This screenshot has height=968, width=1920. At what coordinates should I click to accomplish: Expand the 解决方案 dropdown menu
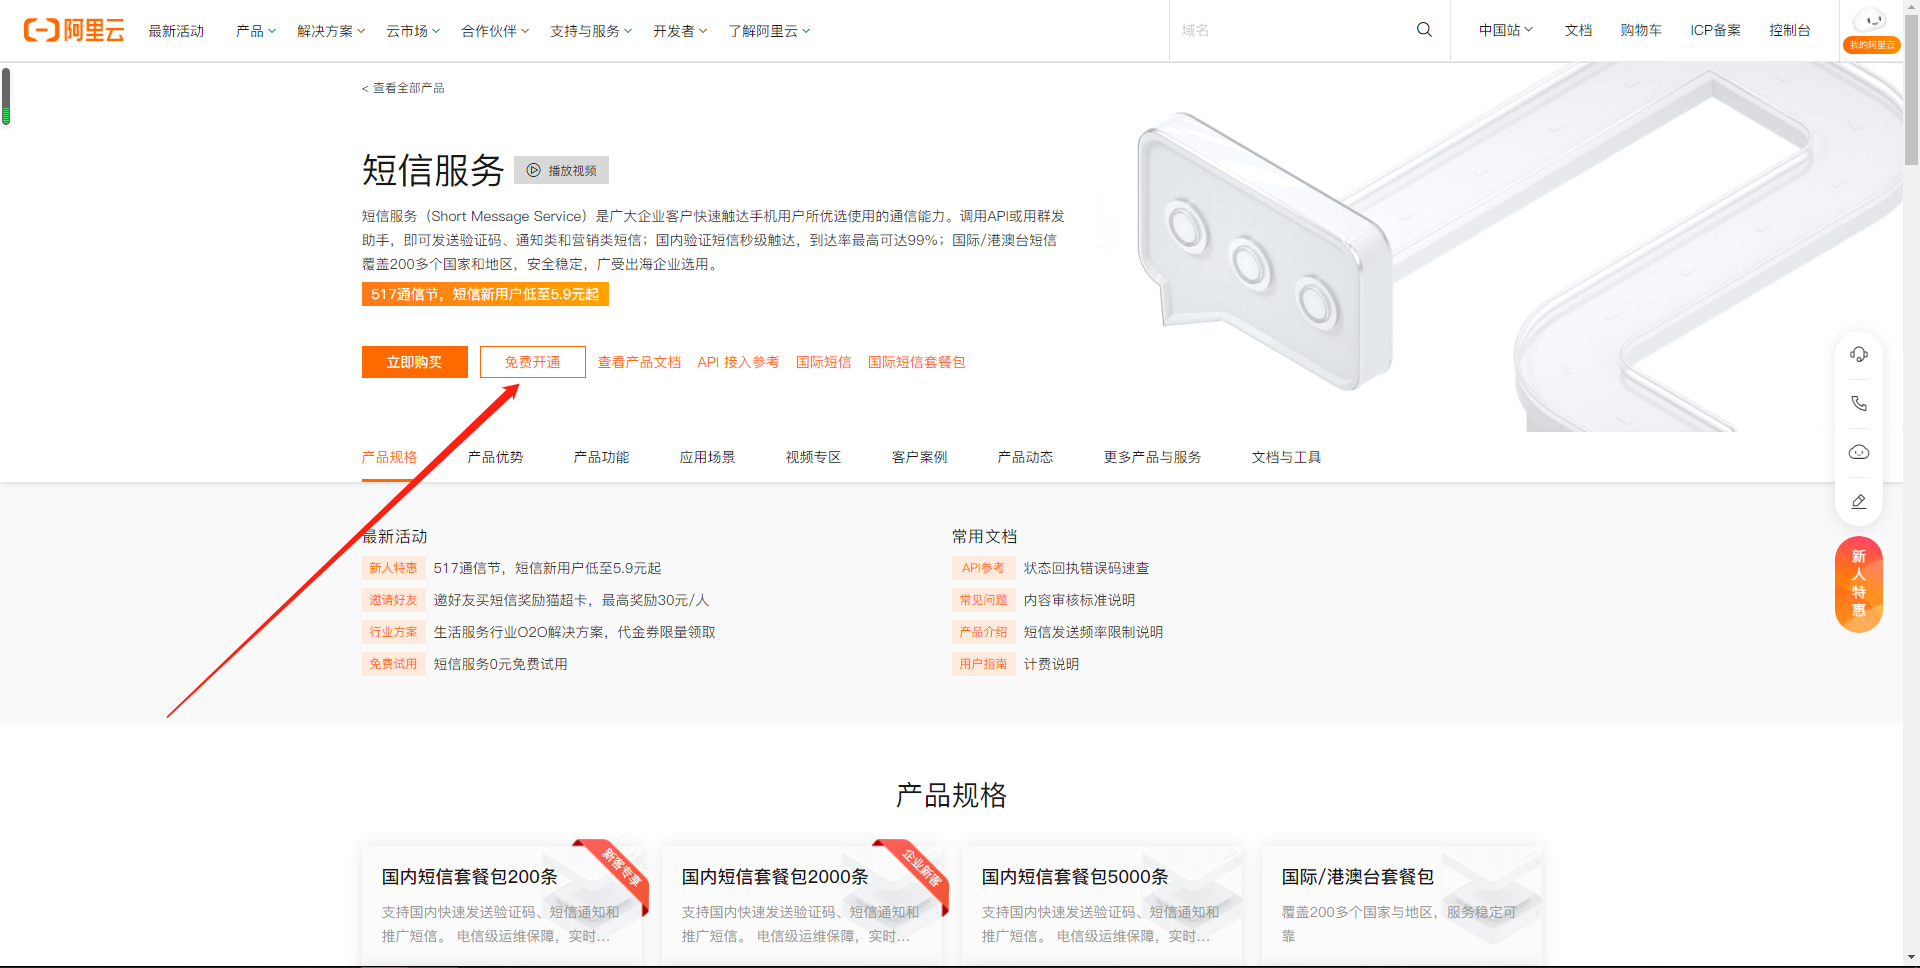[331, 31]
